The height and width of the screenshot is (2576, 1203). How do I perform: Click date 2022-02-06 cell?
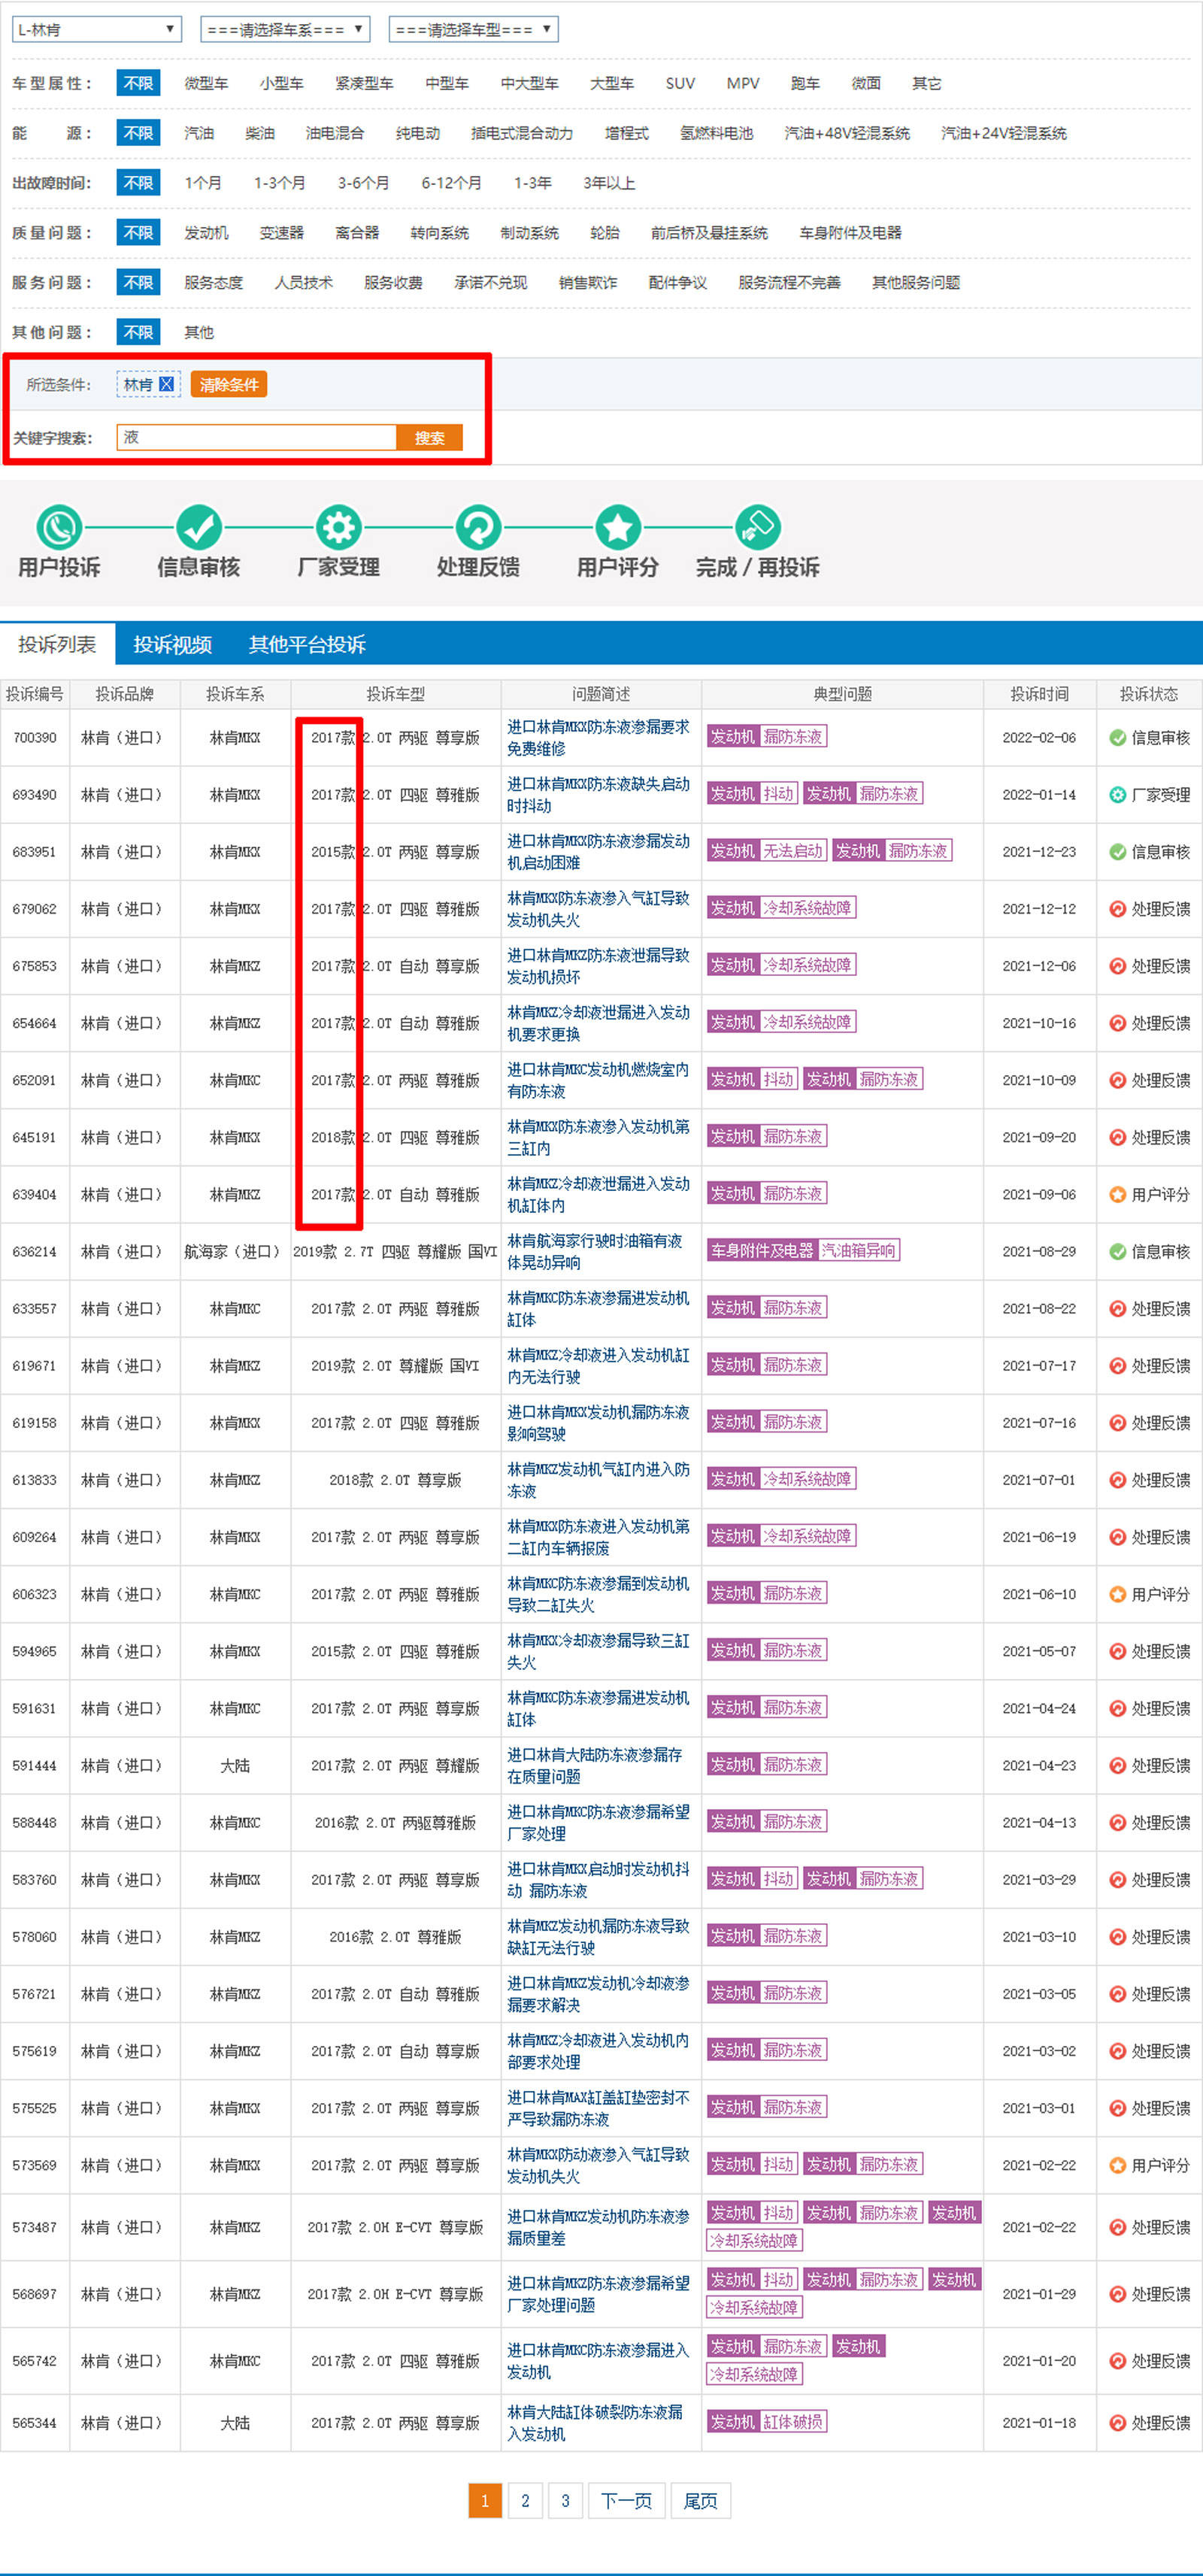point(1039,737)
